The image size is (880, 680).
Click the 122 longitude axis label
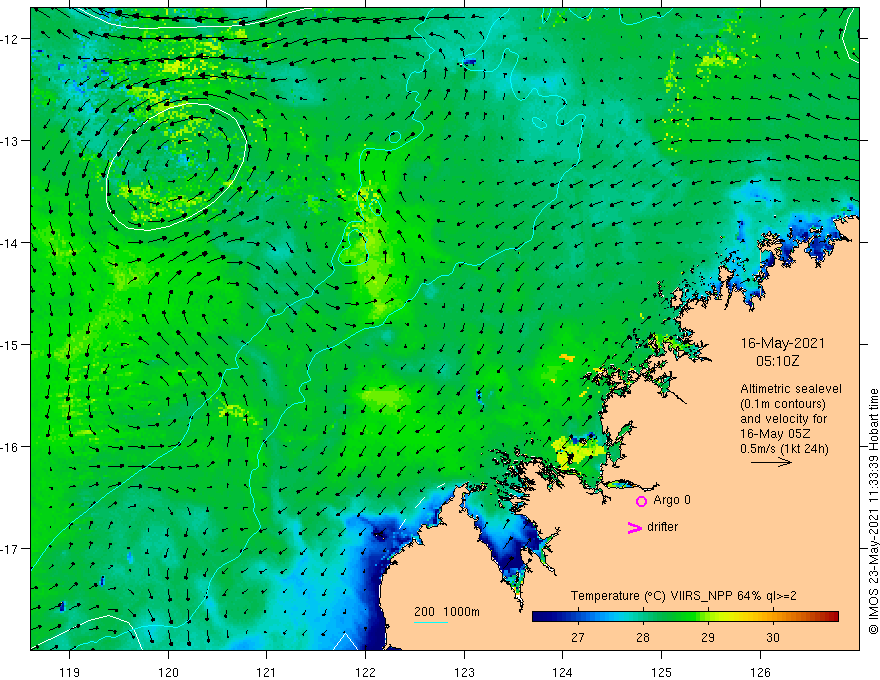pos(365,672)
